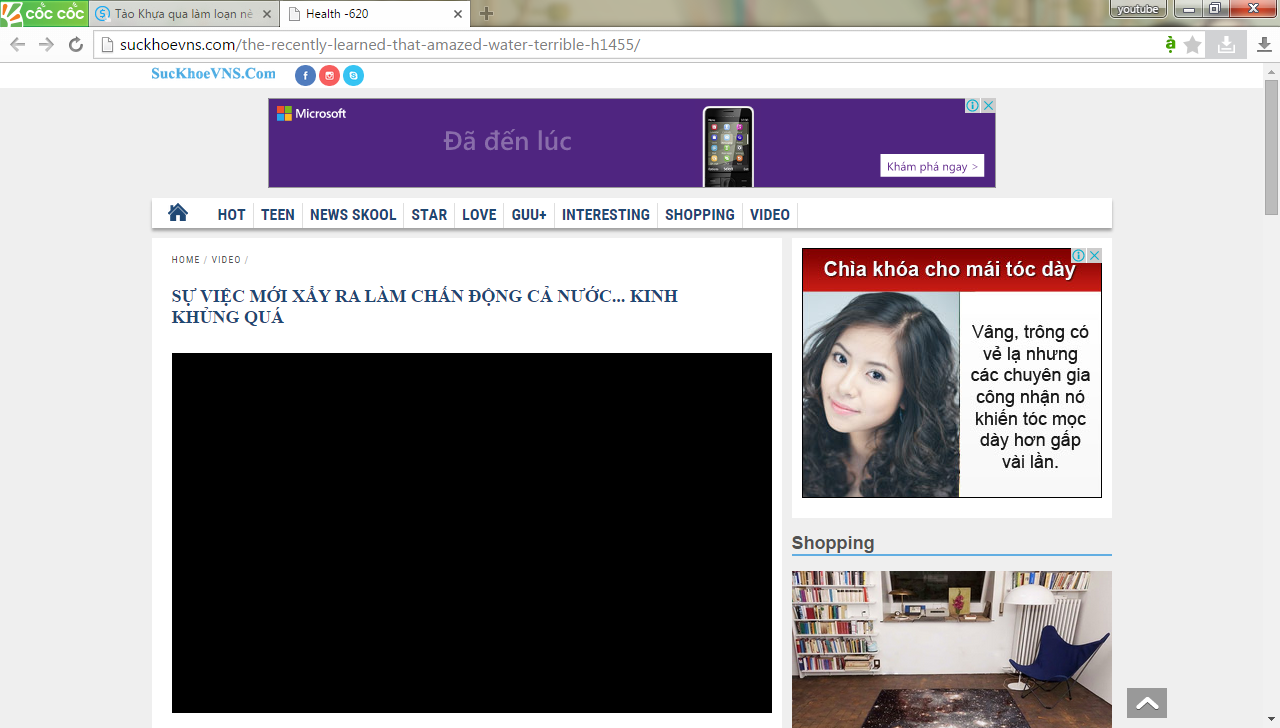Screen dimensions: 1280x728
Task: Click the SucKhoeVNS.Com site logo
Action: tap(213, 73)
